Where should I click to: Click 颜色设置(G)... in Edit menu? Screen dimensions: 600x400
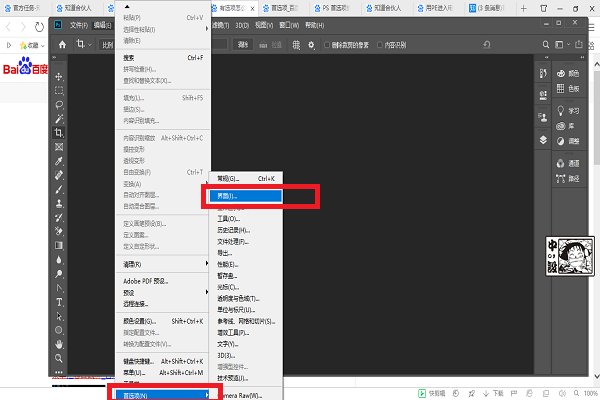pyautogui.click(x=163, y=321)
